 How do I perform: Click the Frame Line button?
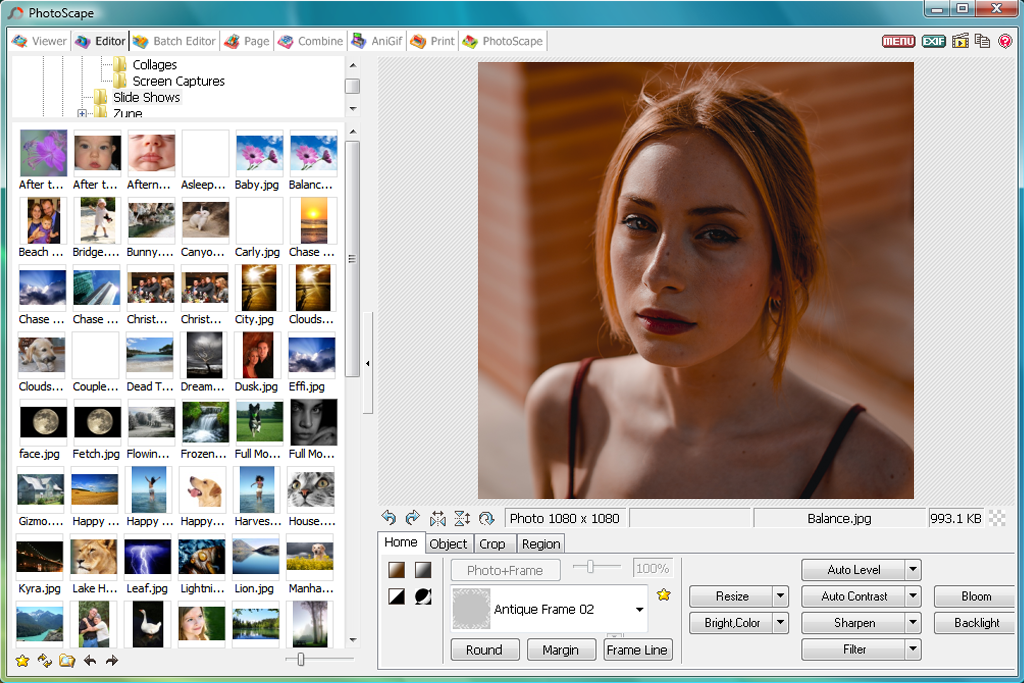637,650
